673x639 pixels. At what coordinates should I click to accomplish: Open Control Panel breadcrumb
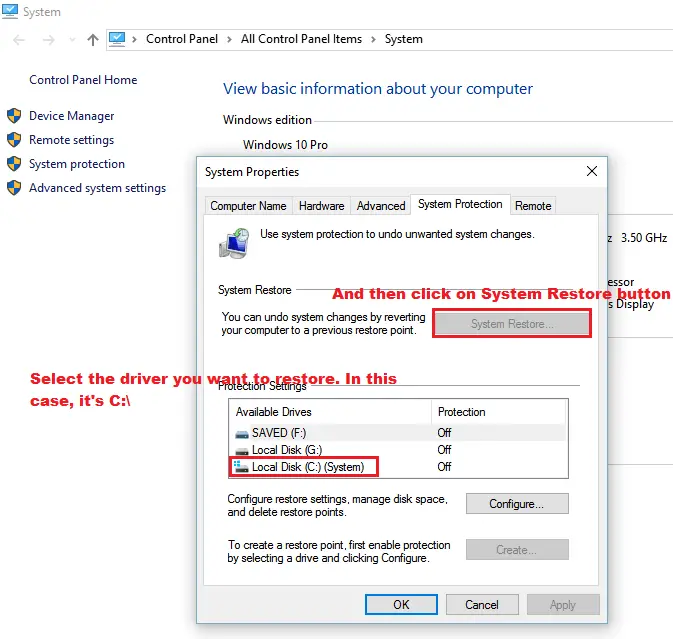pos(182,39)
